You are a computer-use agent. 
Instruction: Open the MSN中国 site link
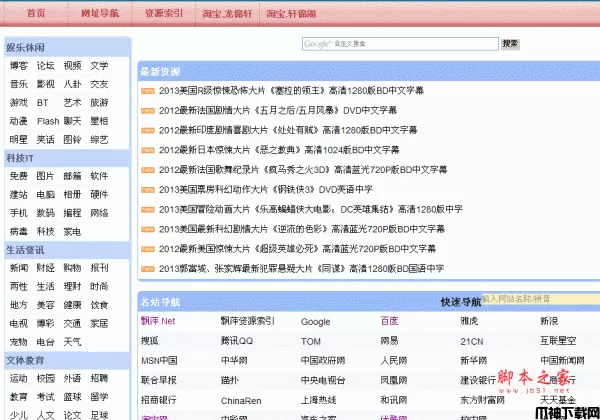click(x=159, y=361)
